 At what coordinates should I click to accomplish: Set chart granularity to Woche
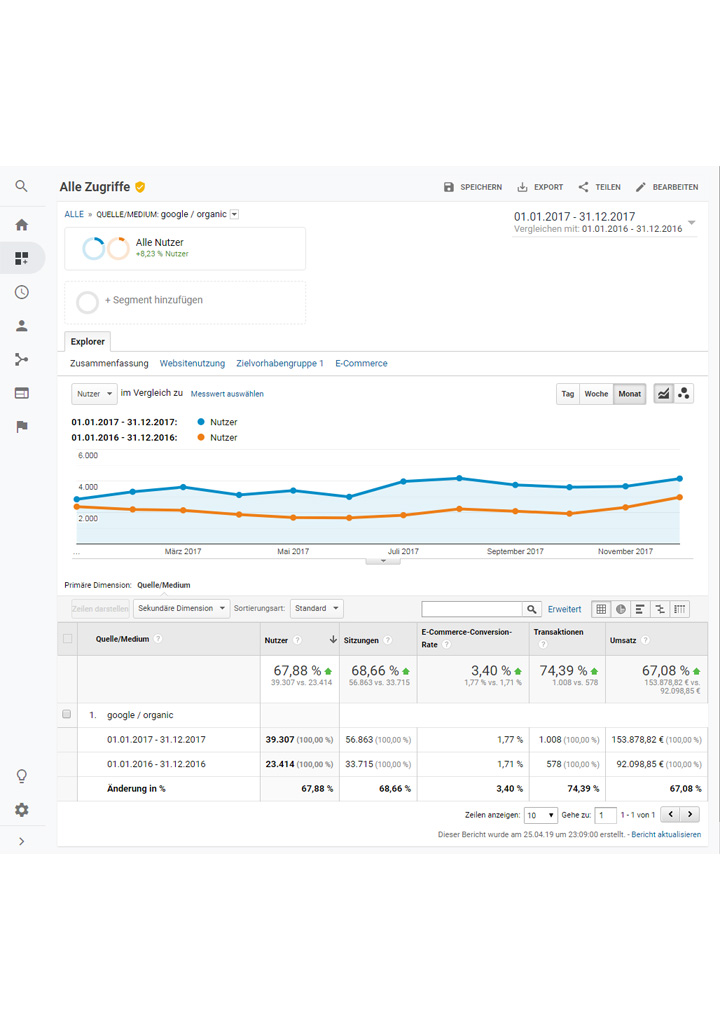click(596, 393)
